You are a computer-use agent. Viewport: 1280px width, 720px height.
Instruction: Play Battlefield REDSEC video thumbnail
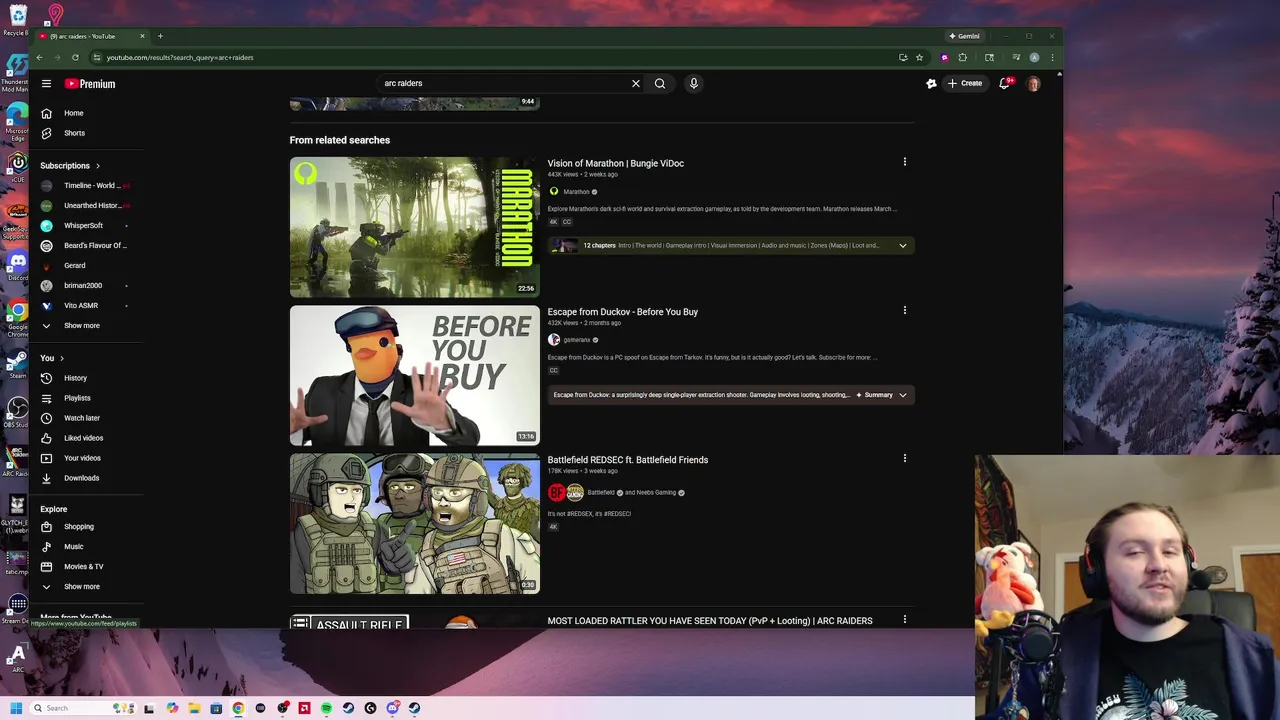point(414,524)
